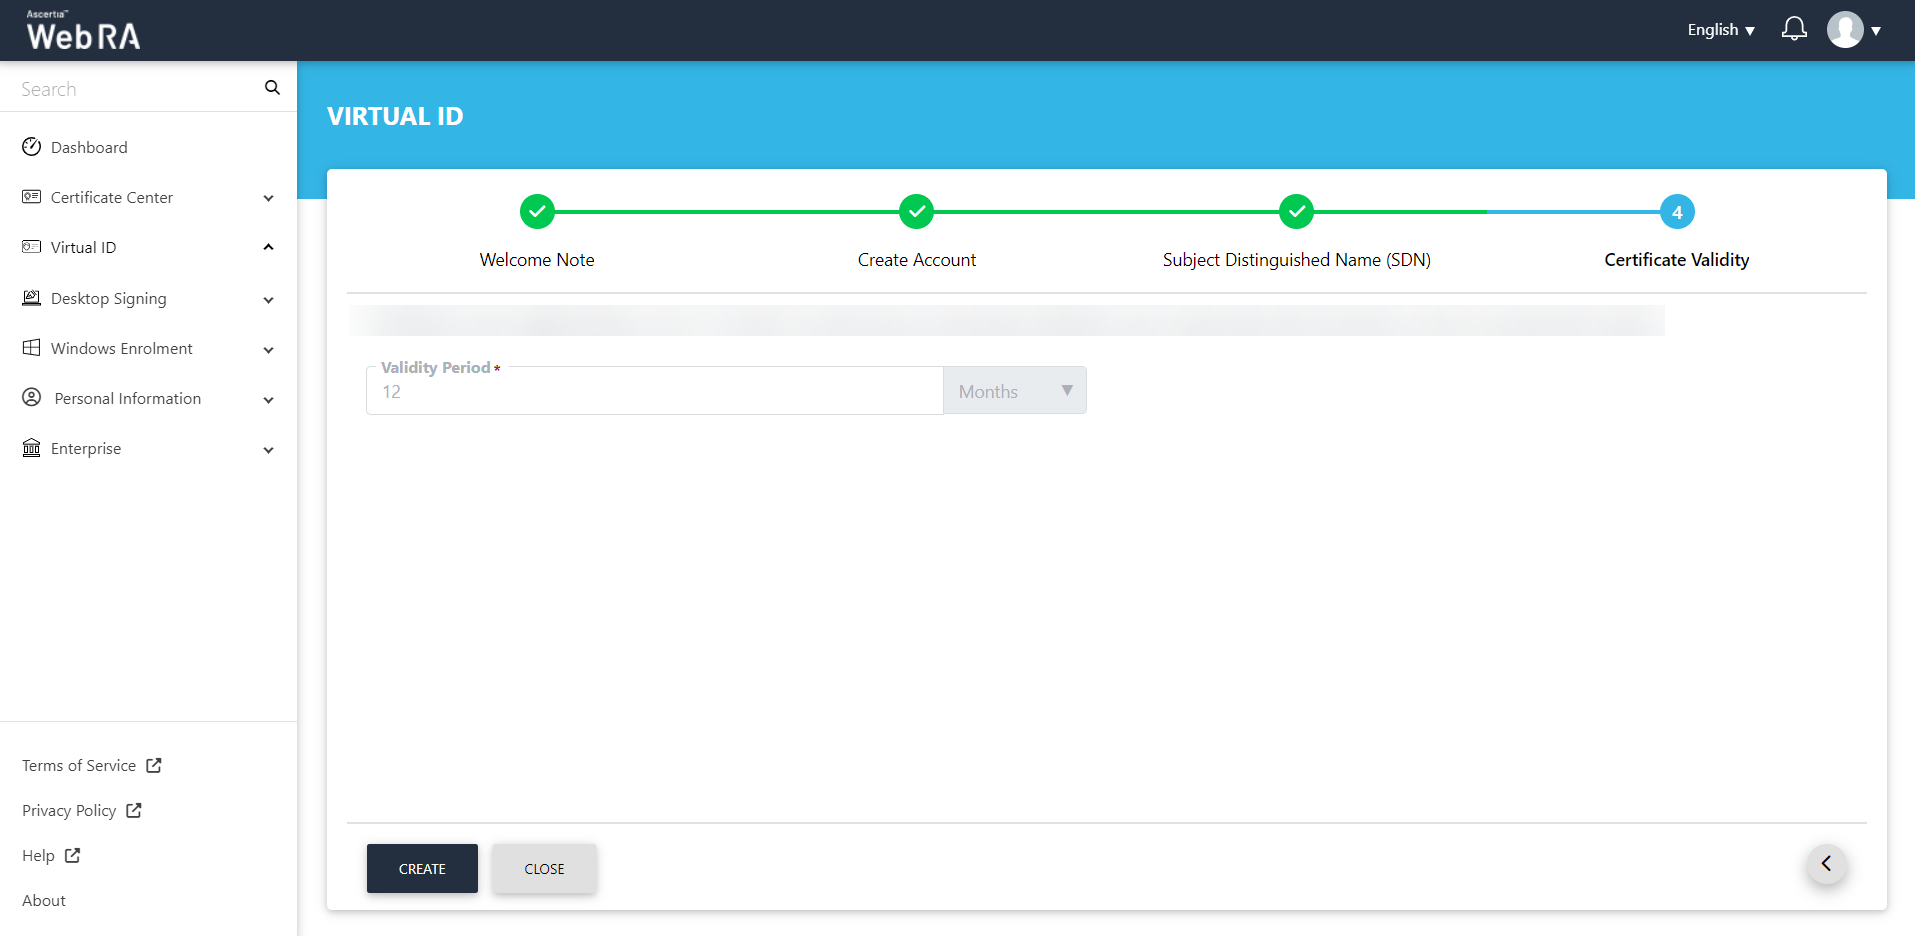Screen dimensions: 1915x936
Task: Expand Windows Enrolment in the sidebar
Action: click(x=148, y=349)
